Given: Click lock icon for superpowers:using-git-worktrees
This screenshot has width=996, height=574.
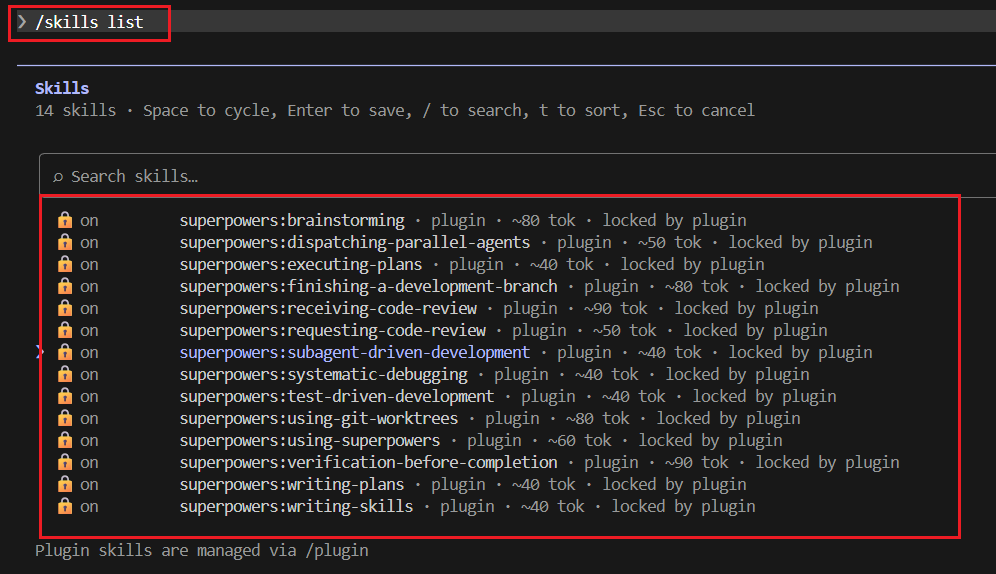Looking at the screenshot, I should (65, 418).
